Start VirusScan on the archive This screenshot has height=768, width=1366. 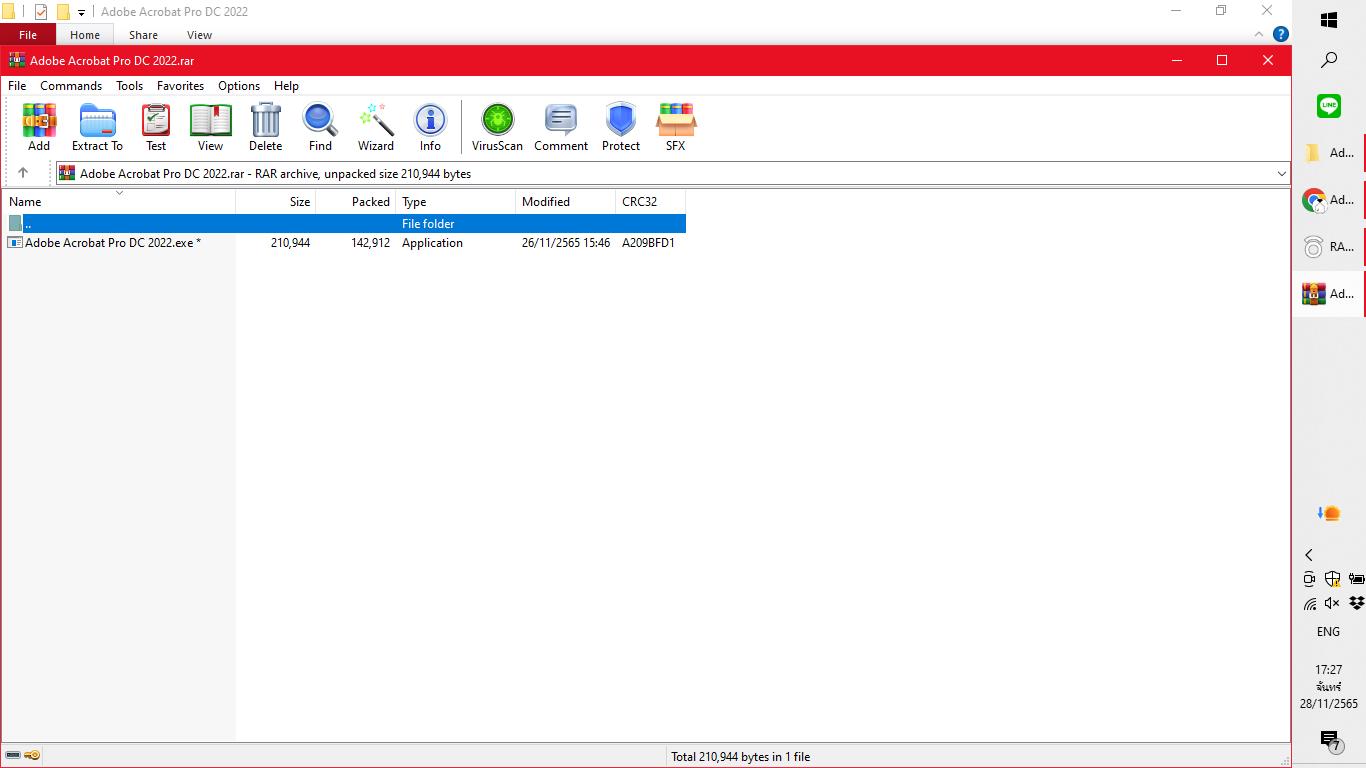click(x=497, y=126)
